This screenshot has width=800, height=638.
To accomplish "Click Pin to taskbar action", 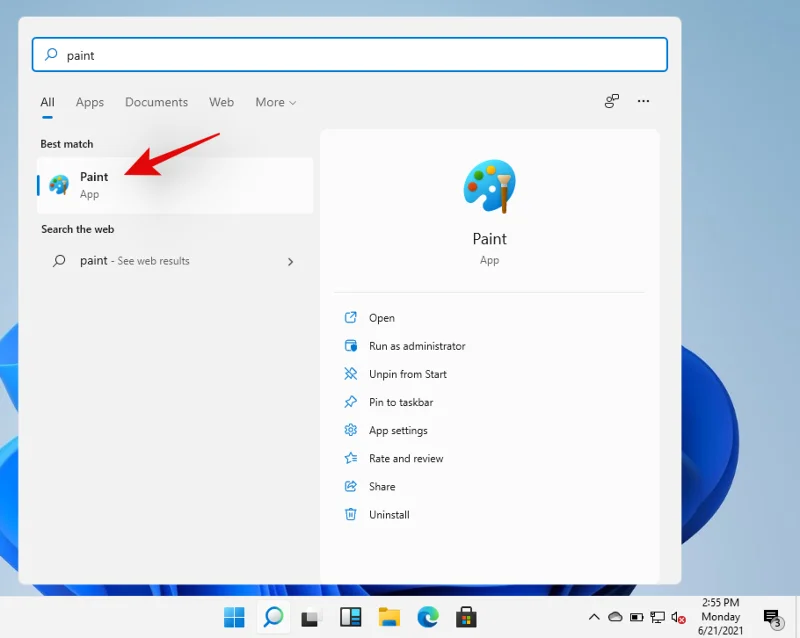I will [401, 402].
